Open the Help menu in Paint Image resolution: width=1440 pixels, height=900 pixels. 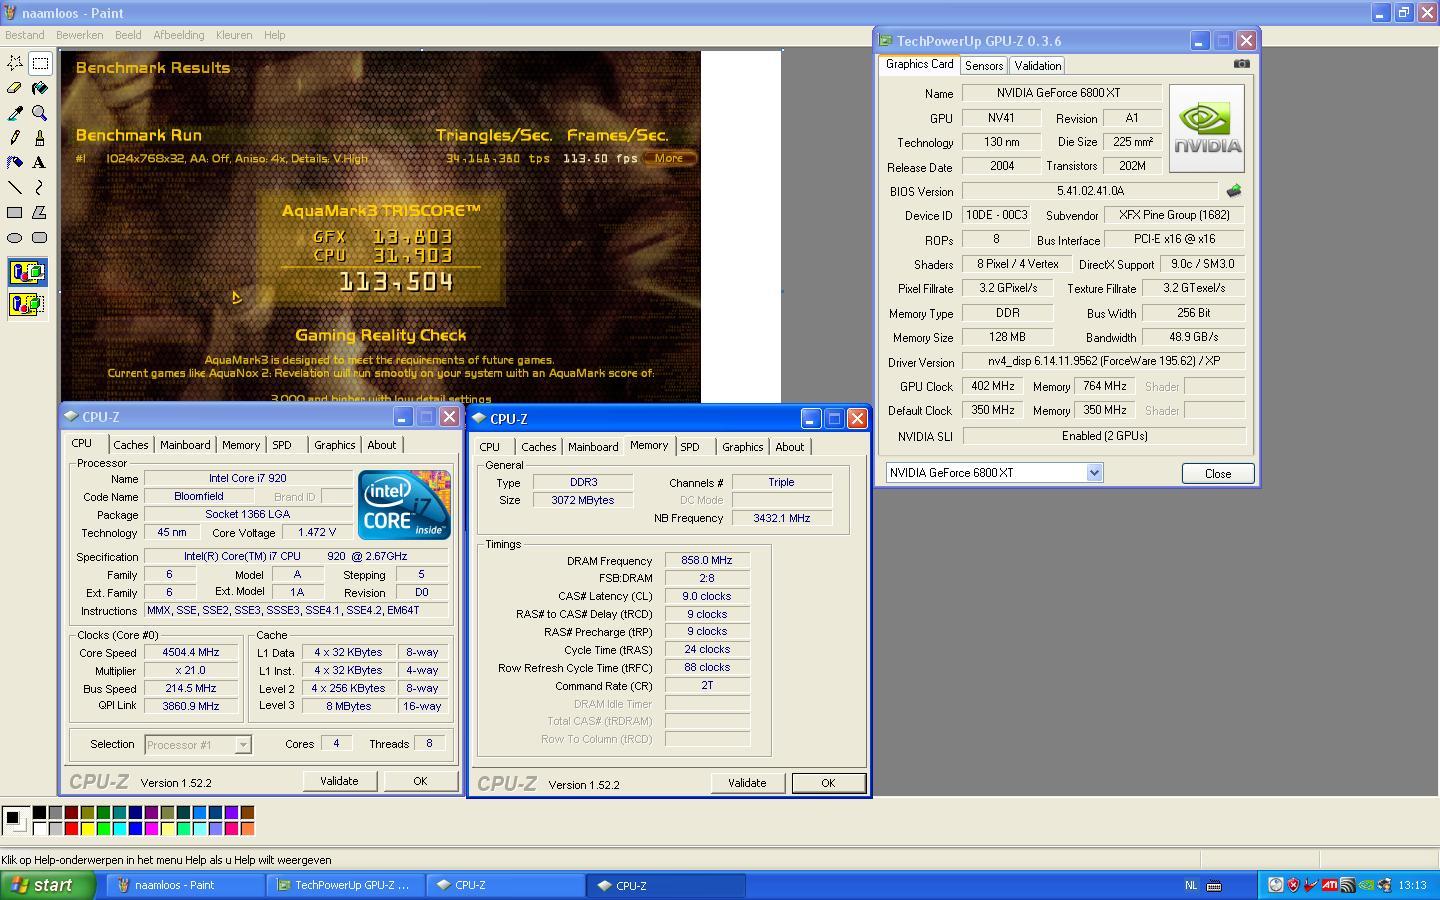pos(275,35)
